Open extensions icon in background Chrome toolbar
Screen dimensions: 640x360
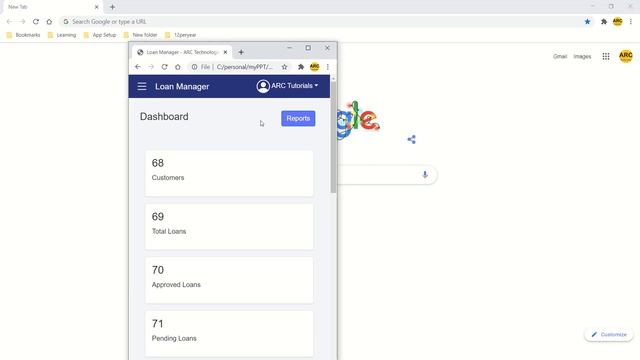point(604,22)
